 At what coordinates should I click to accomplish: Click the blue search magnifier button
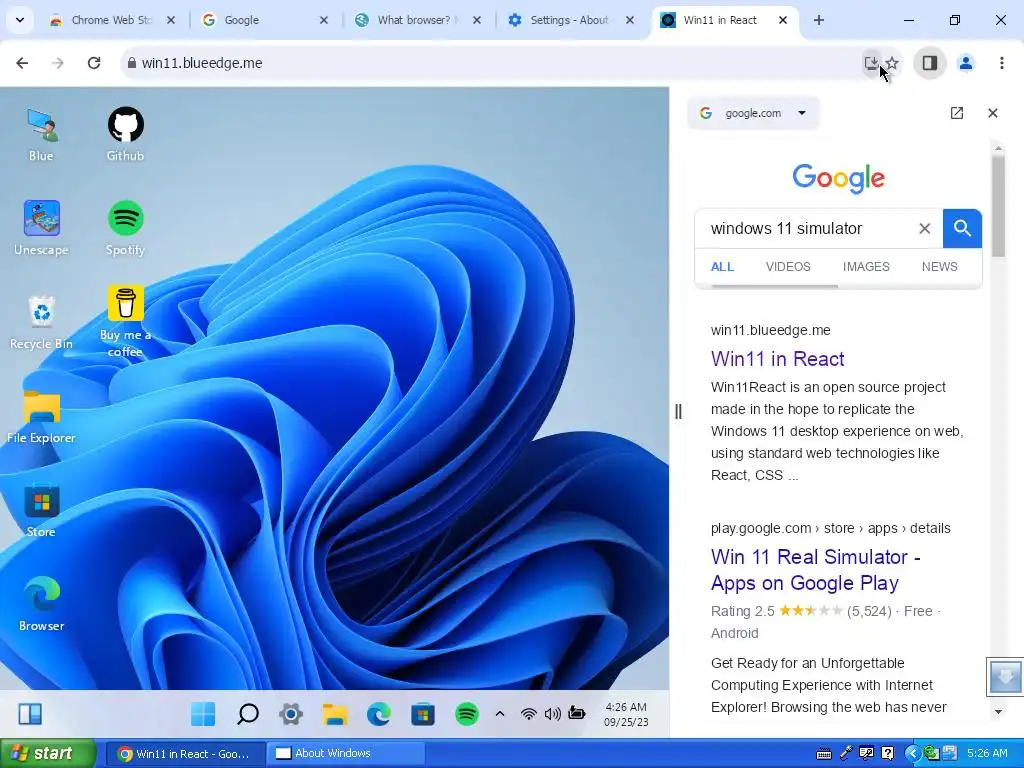click(962, 229)
